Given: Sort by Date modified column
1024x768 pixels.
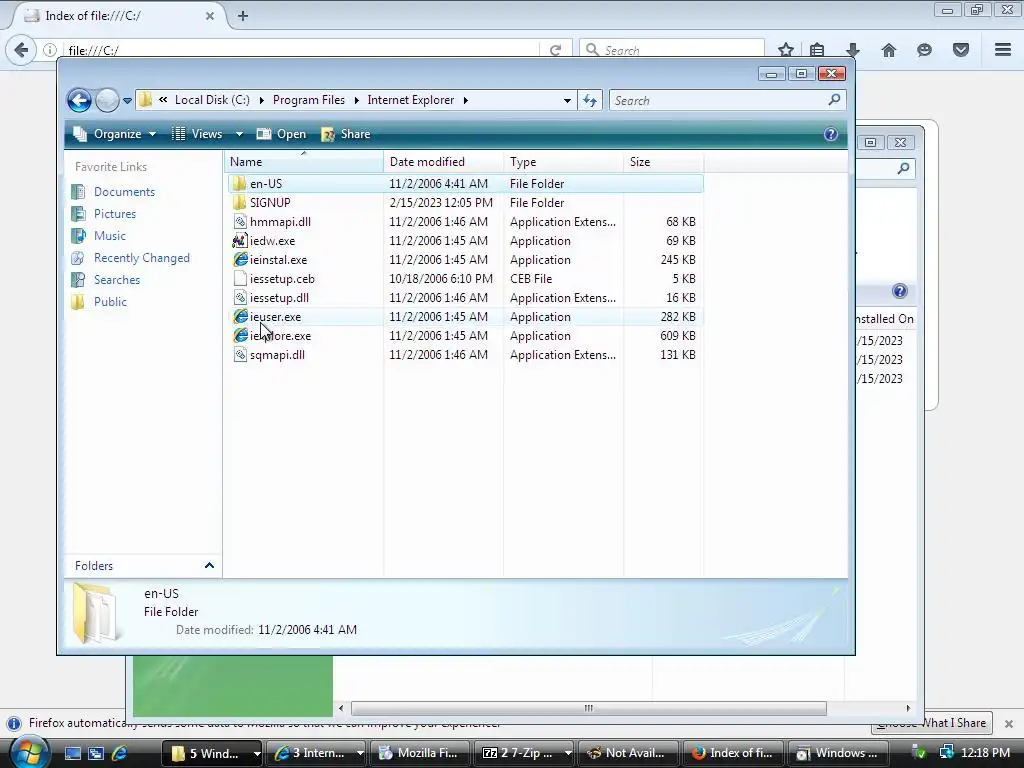Looking at the screenshot, I should click(443, 162).
